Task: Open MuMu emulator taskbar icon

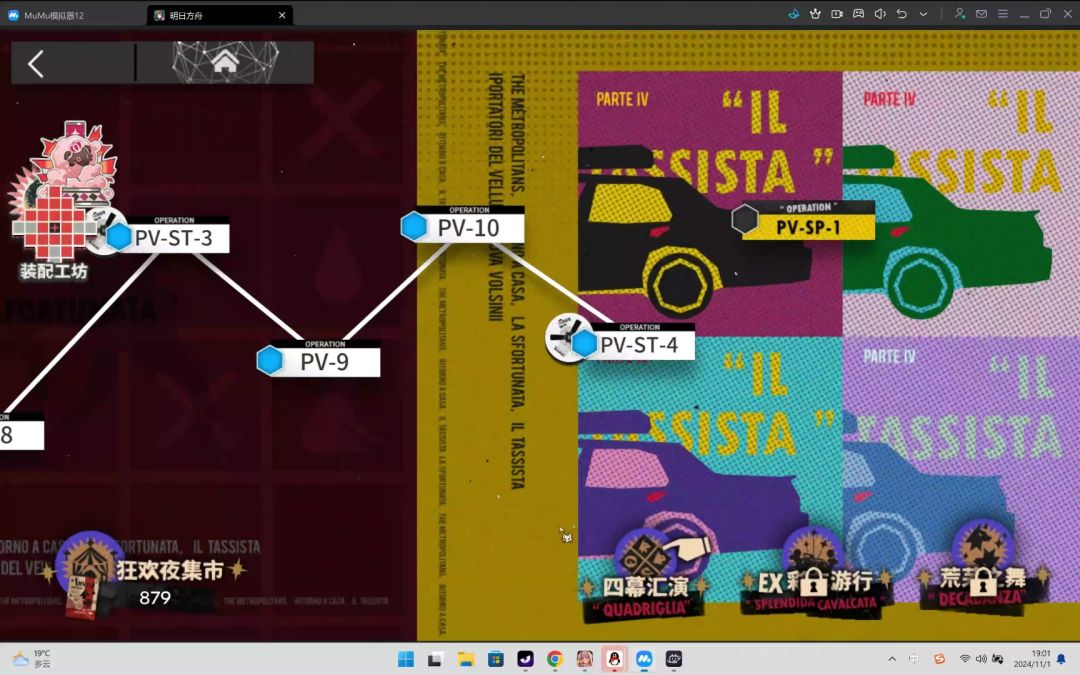Action: tap(644, 659)
